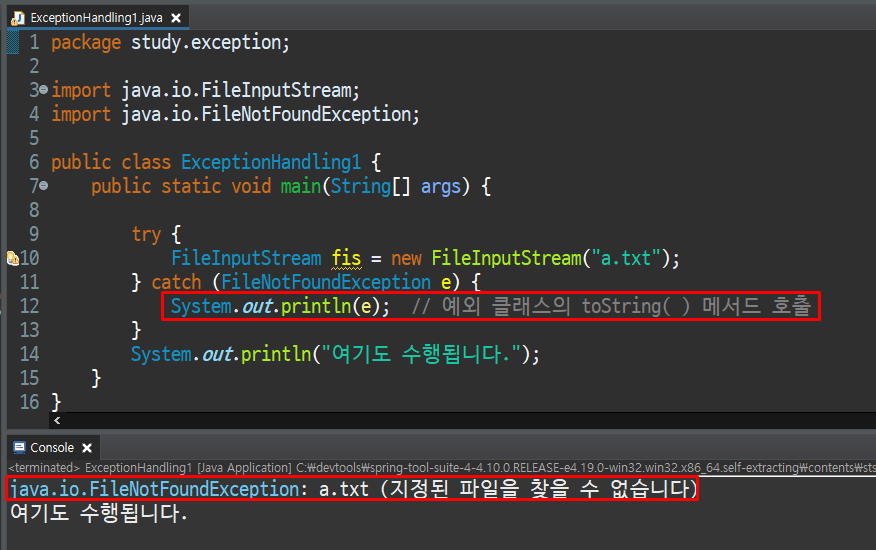The width and height of the screenshot is (876, 550).
Task: Click 'study.exception;' on line 1
Action: pyautogui.click(x=210, y=42)
